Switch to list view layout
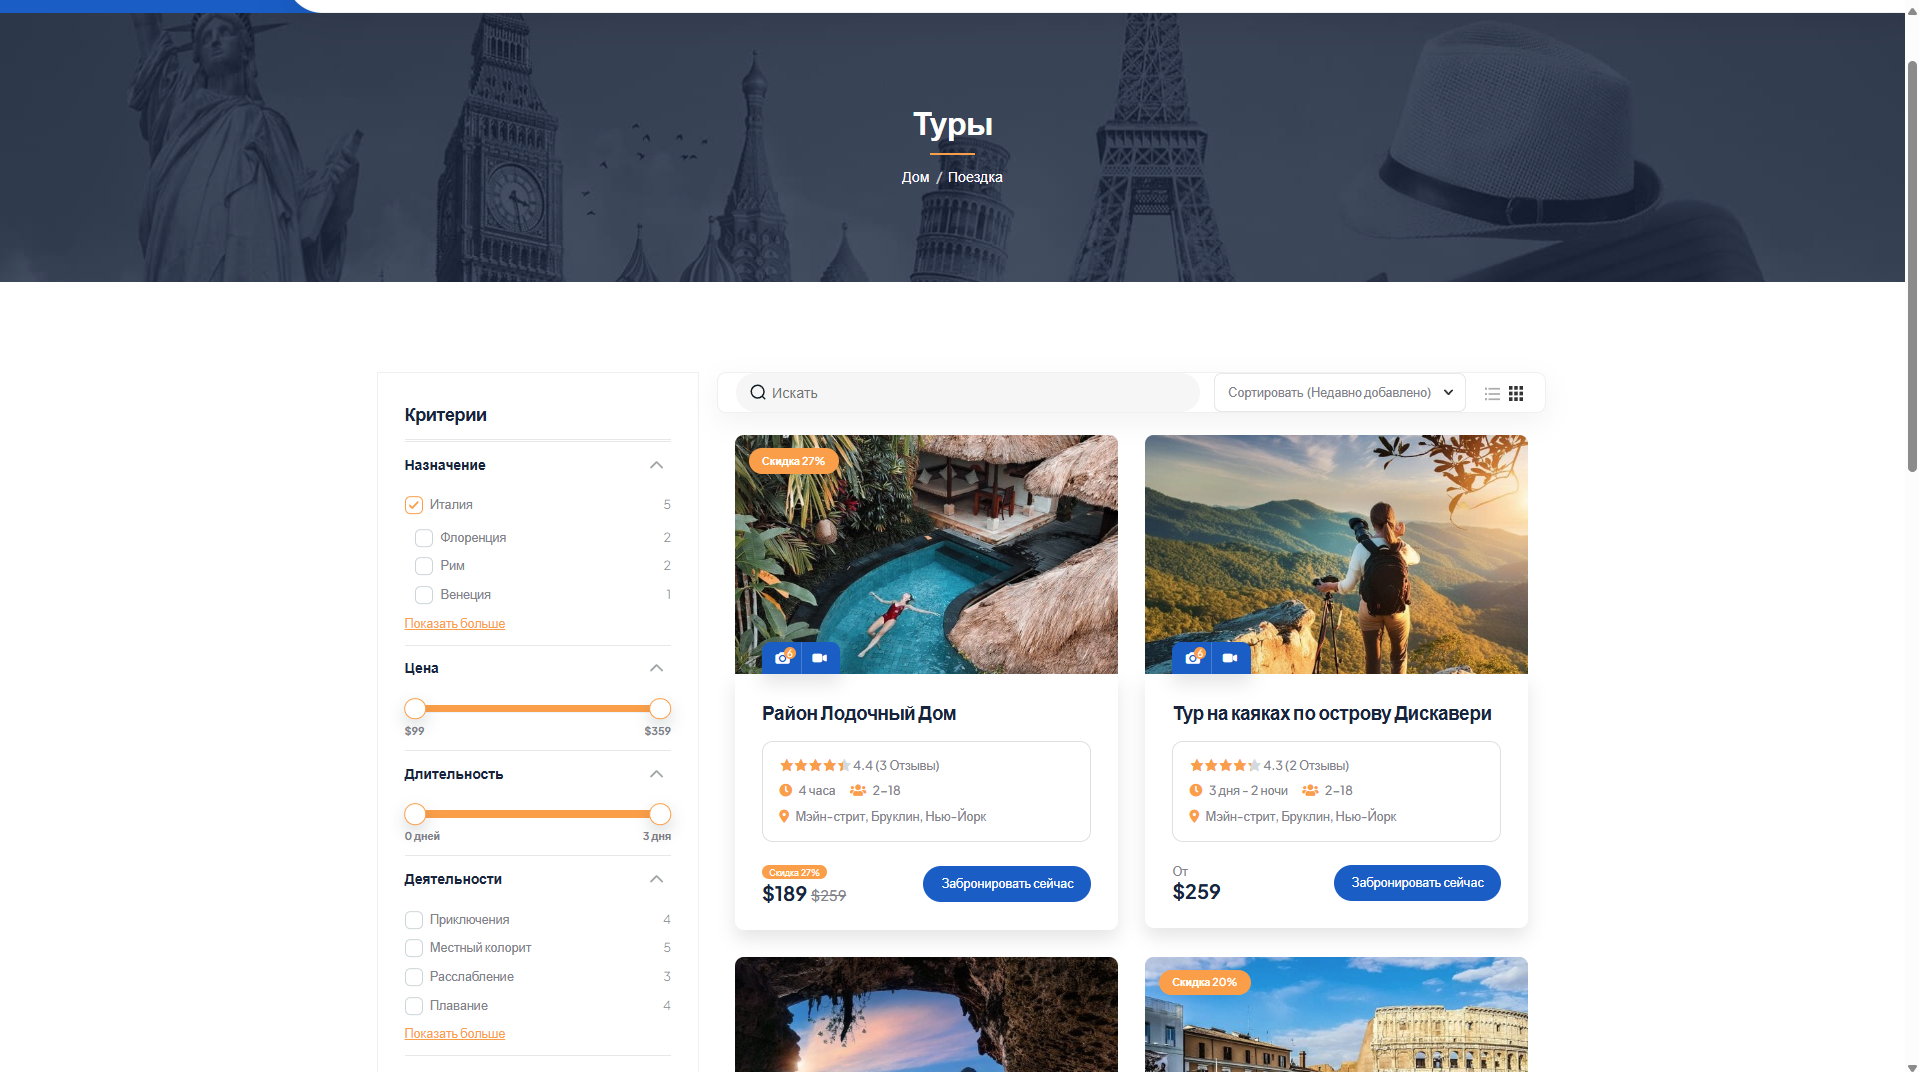 pos(1492,394)
